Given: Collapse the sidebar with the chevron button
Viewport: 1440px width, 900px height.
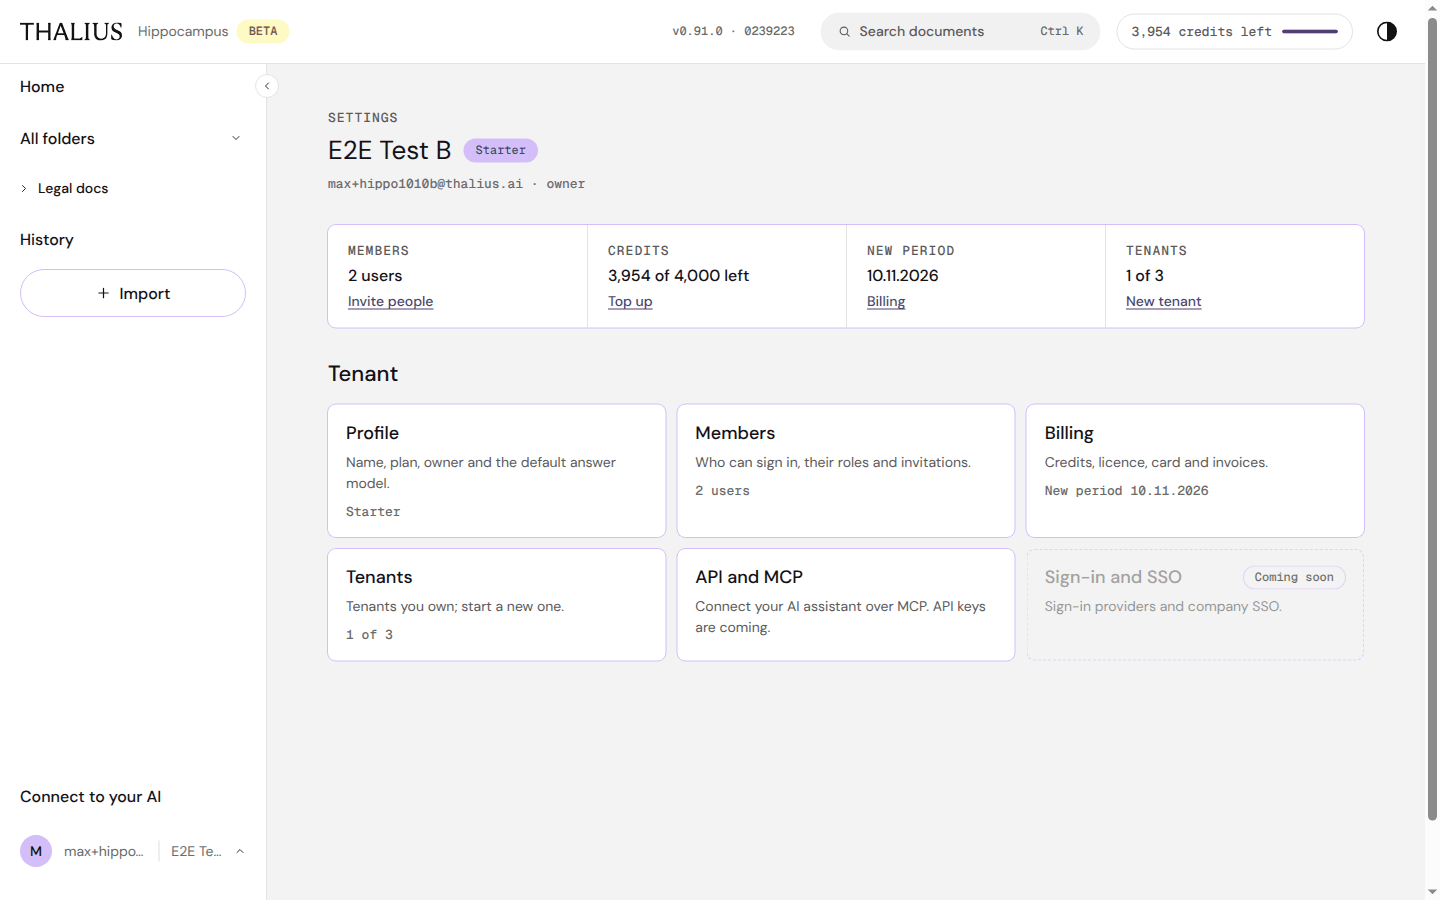Looking at the screenshot, I should click(267, 86).
